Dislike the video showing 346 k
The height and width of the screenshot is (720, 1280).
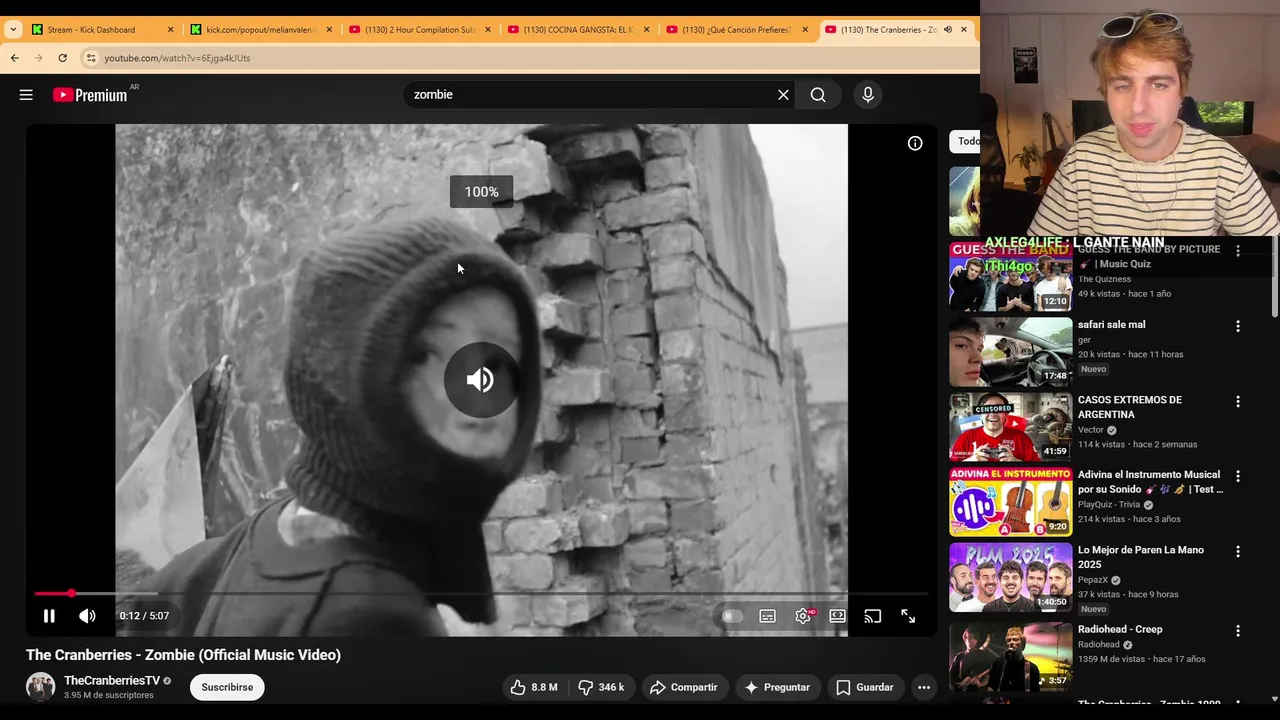(602, 687)
